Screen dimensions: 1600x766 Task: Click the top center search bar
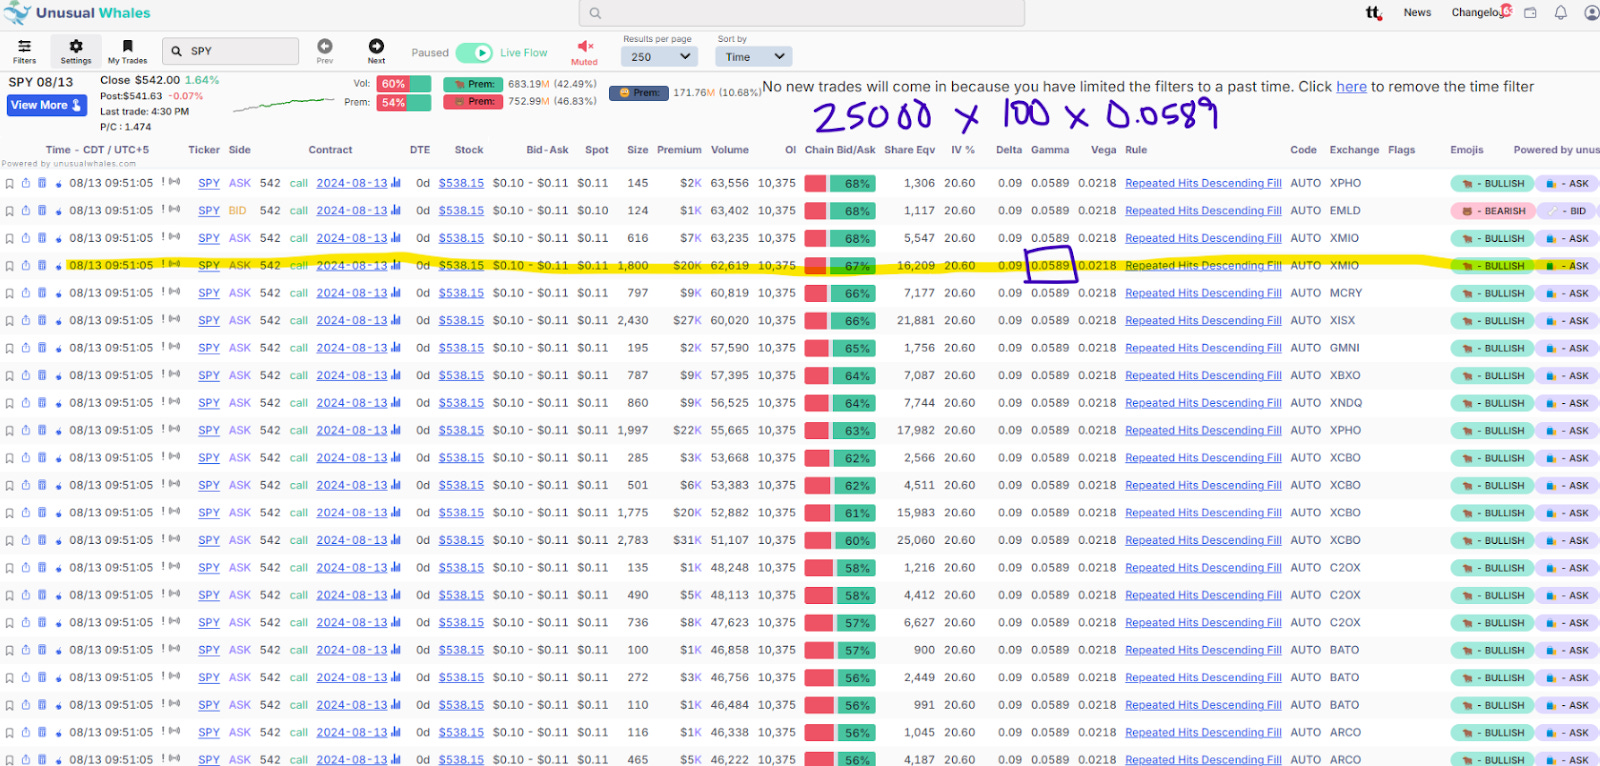pyautogui.click(x=801, y=13)
